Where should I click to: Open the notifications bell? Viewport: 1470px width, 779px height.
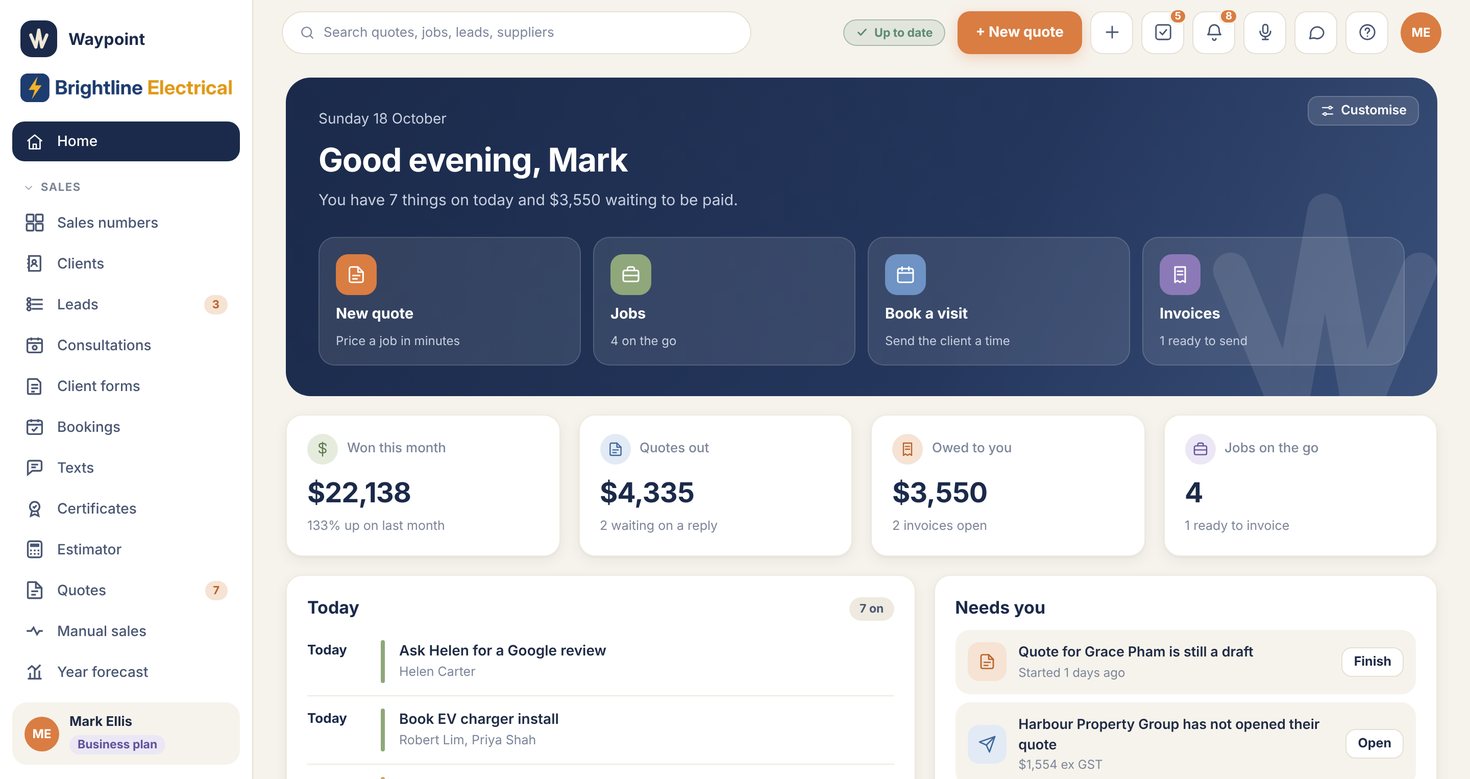(1214, 32)
